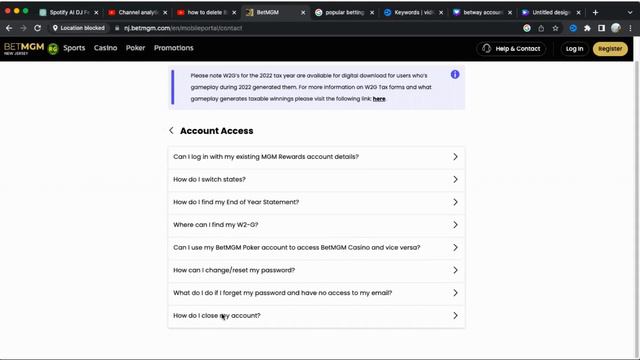This screenshot has width=640, height=360.
Task: Click the Google icon in toolbar
Action: point(527,28)
